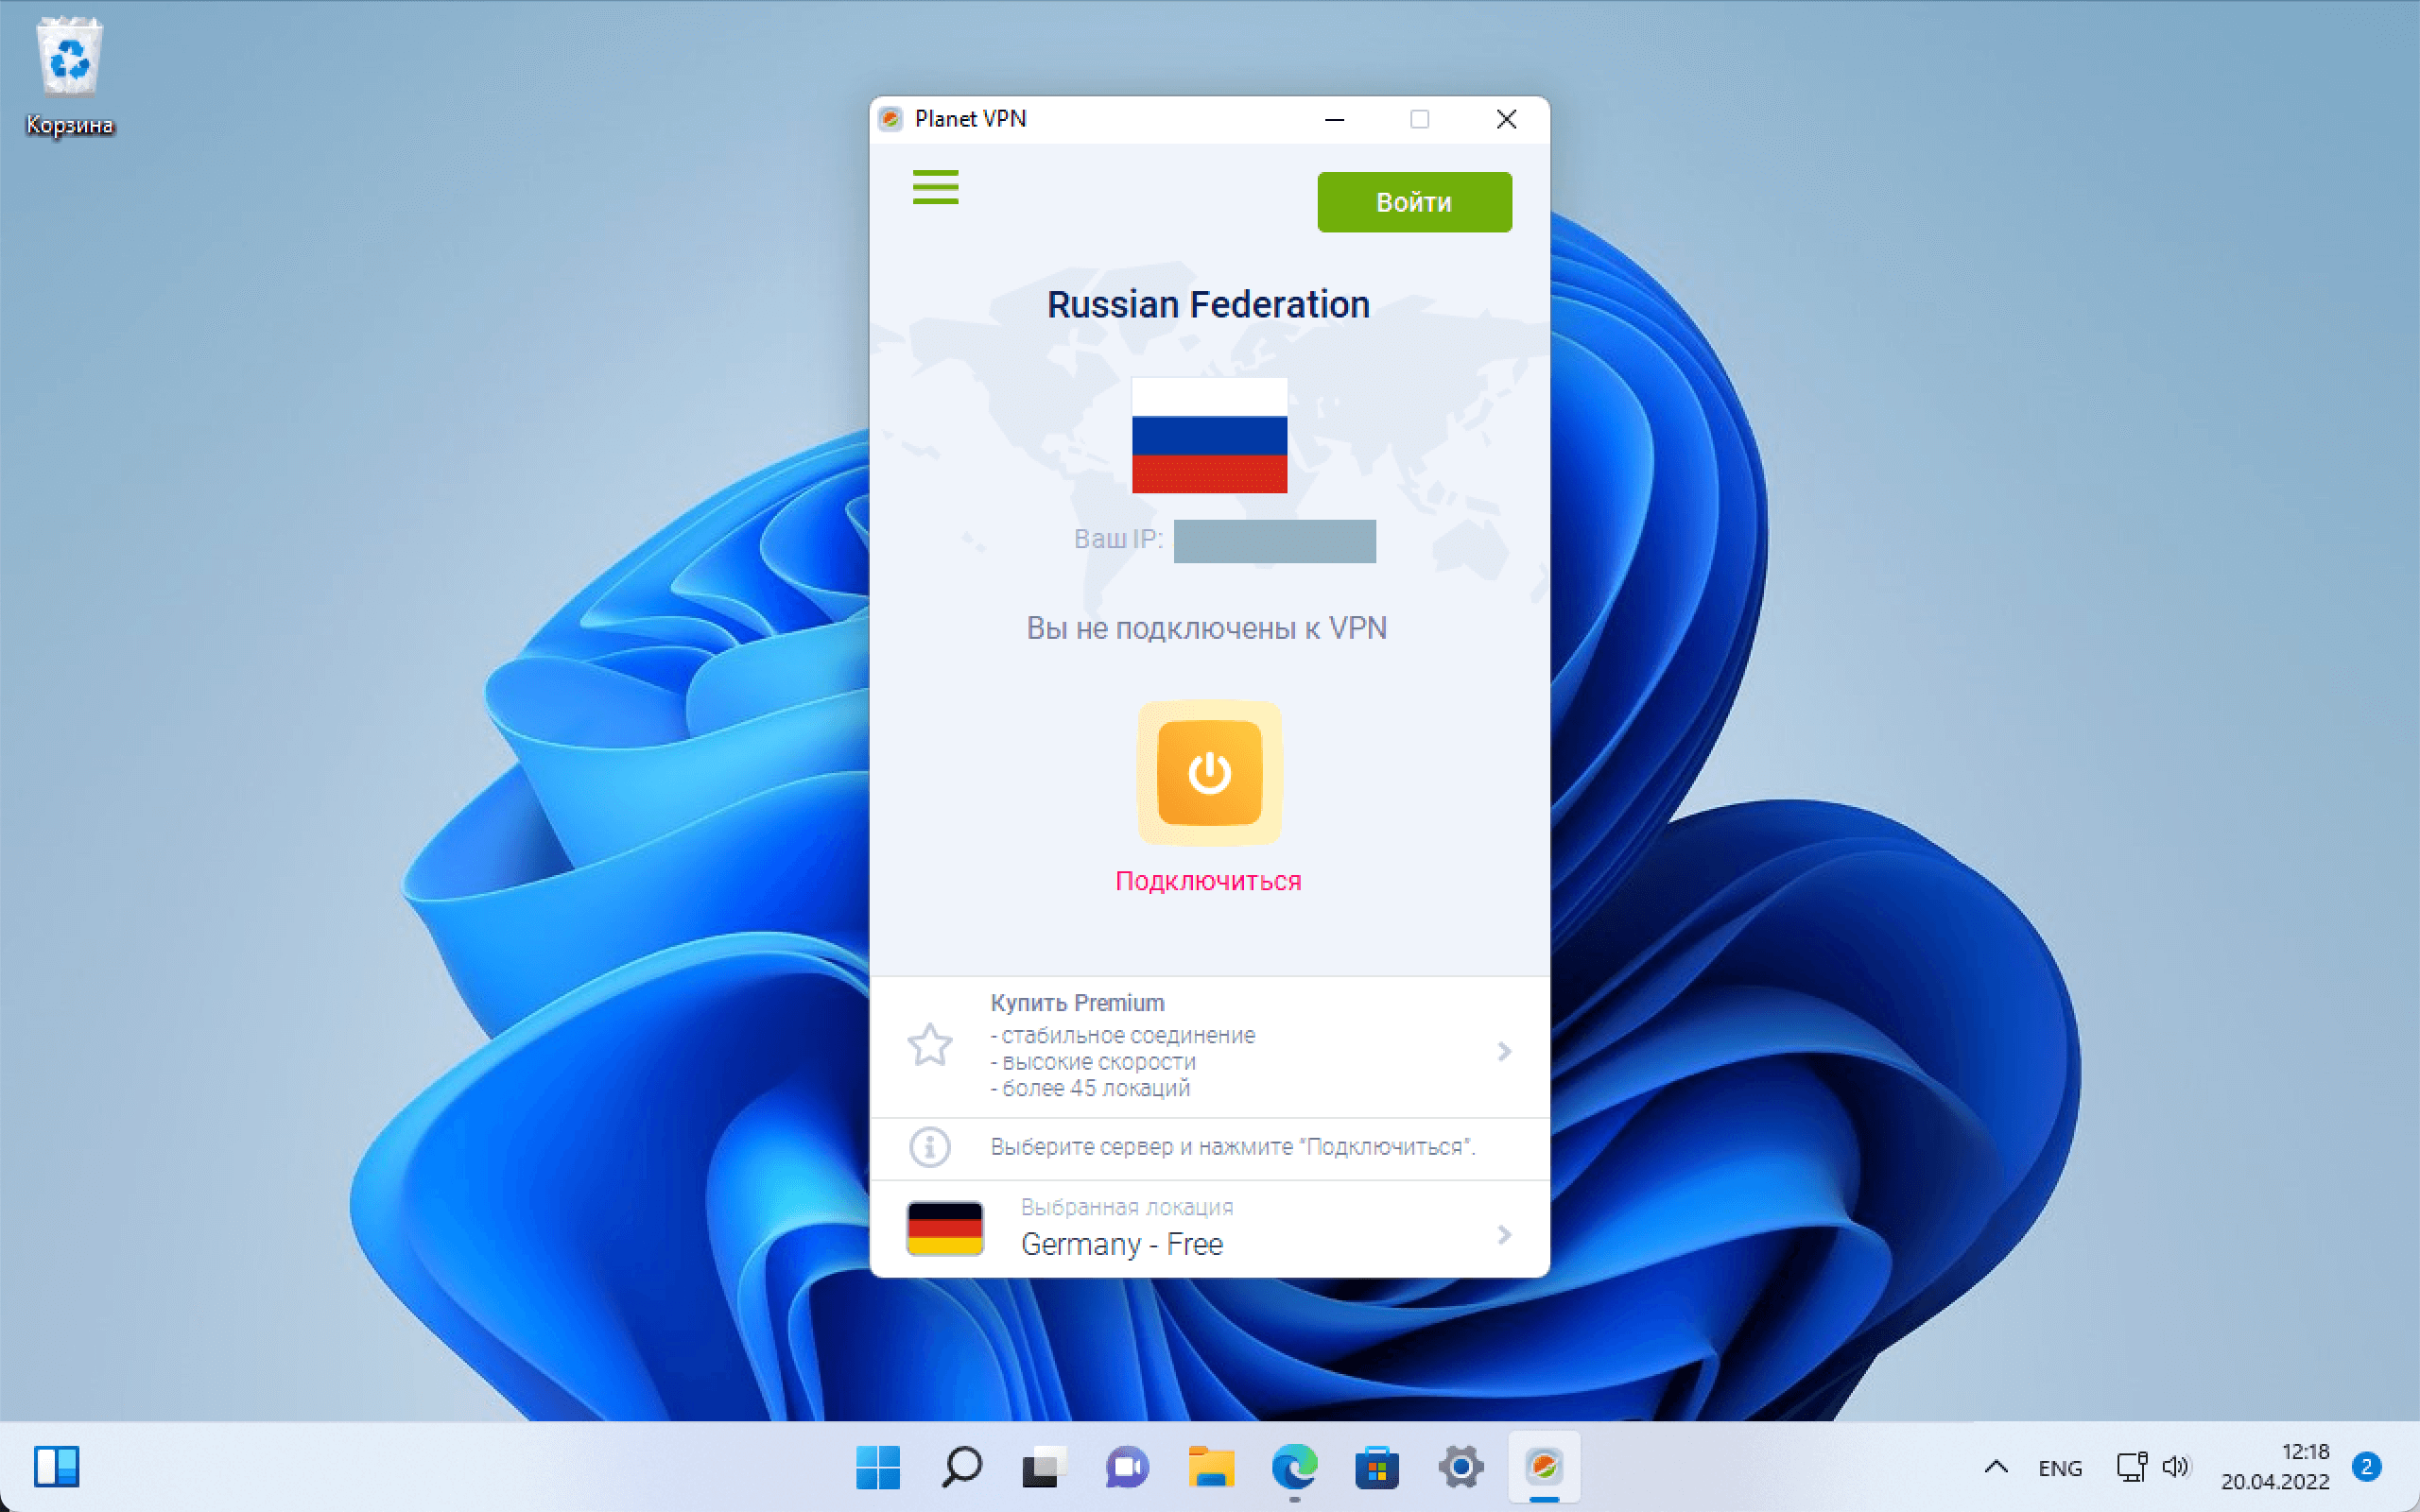Click the info circle icon
2420x1512 pixels.
[x=929, y=1147]
